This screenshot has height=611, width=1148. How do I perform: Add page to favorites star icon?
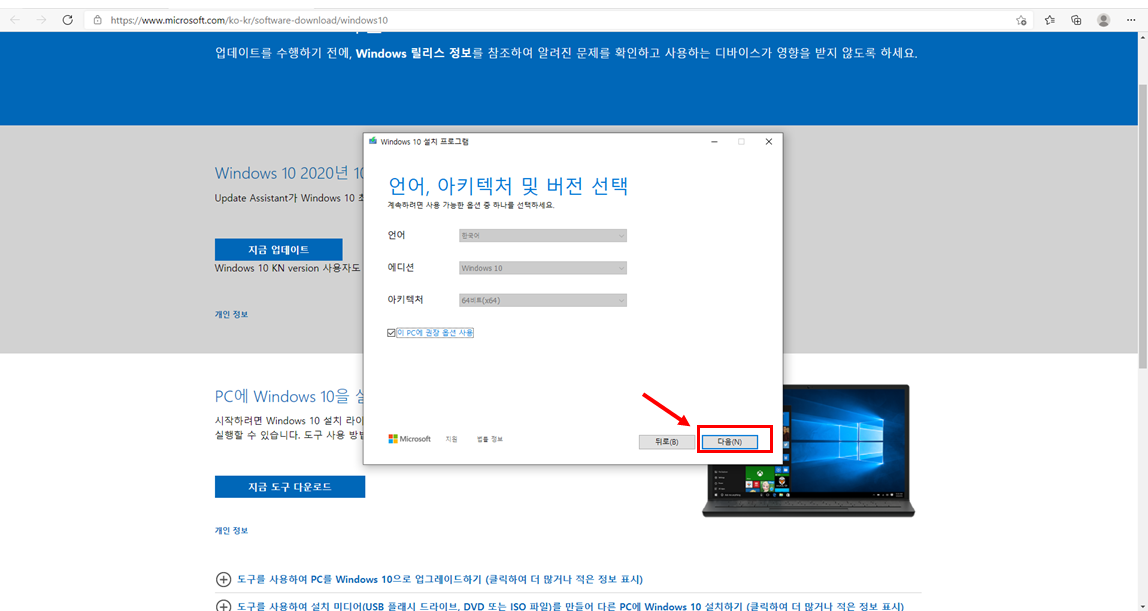[1021, 20]
